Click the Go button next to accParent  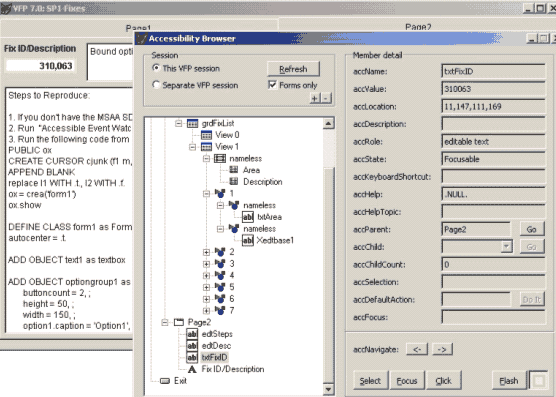532,229
